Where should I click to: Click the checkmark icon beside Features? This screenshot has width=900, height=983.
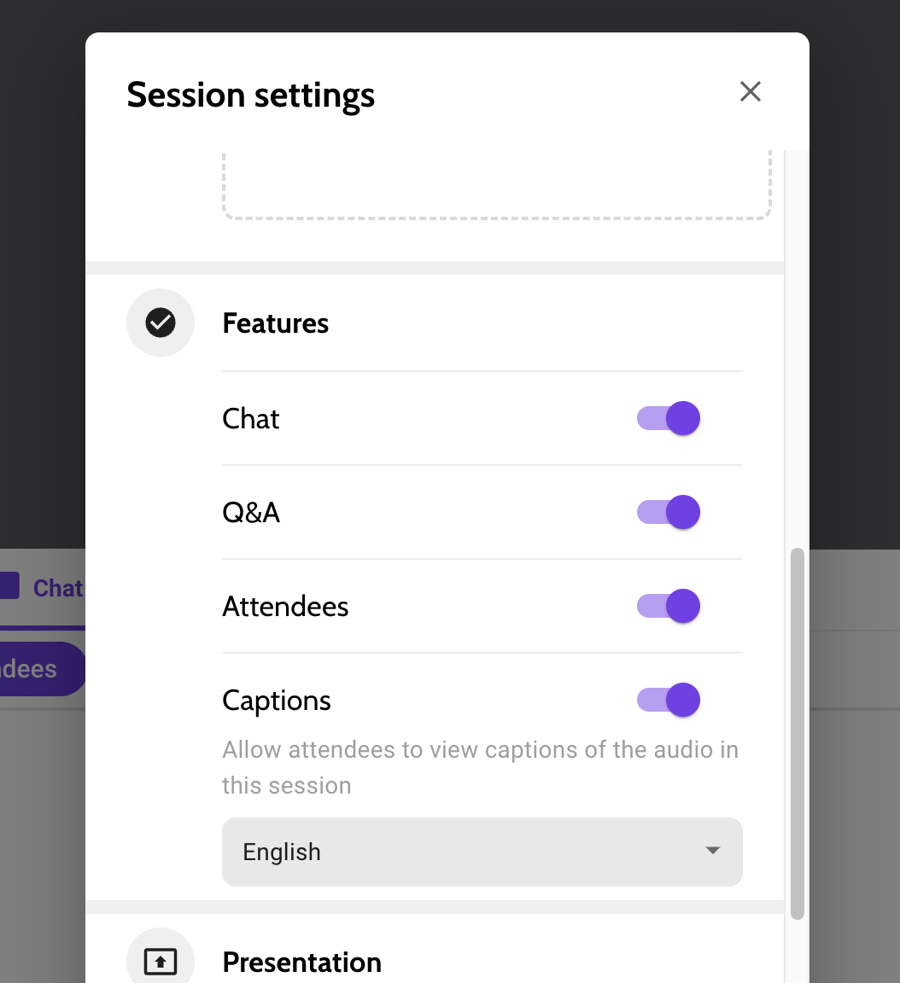(x=160, y=322)
